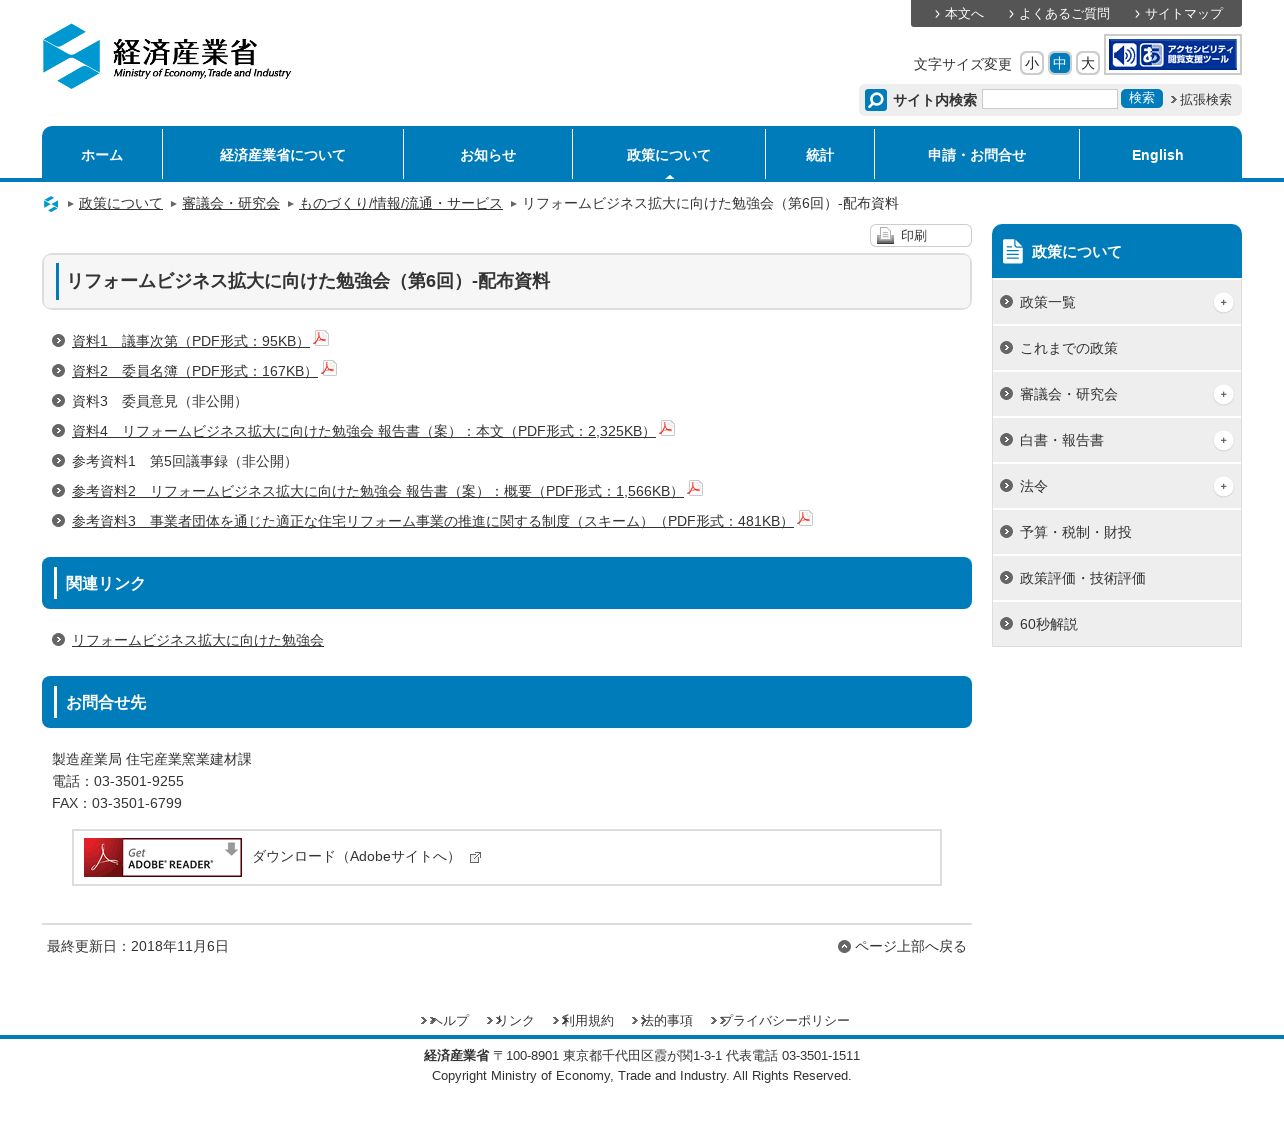
Task: Expand the 政策一覧 sidebar submenu
Action: pos(1224,303)
